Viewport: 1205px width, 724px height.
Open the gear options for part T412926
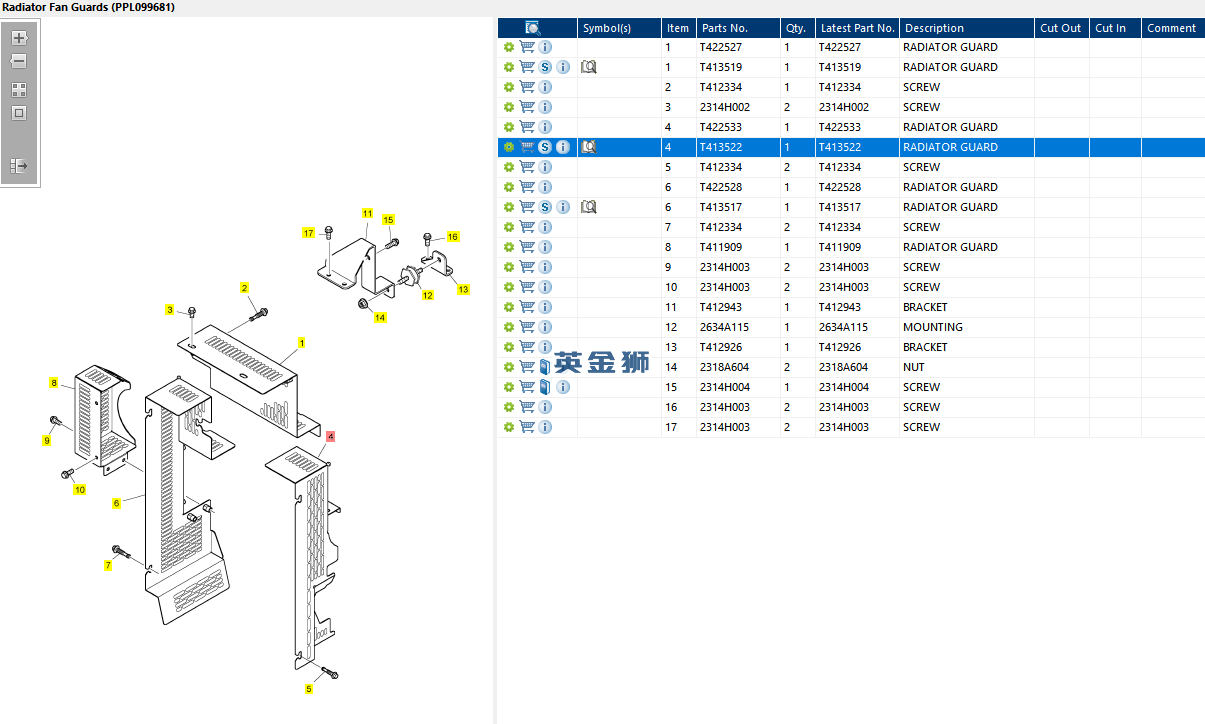[x=509, y=347]
